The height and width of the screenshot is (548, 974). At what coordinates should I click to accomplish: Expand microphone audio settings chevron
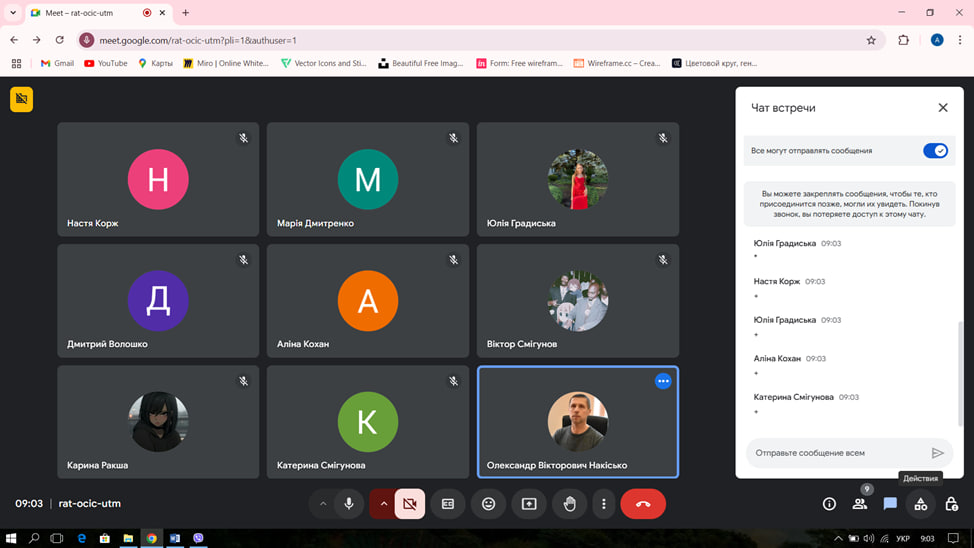pyautogui.click(x=323, y=504)
